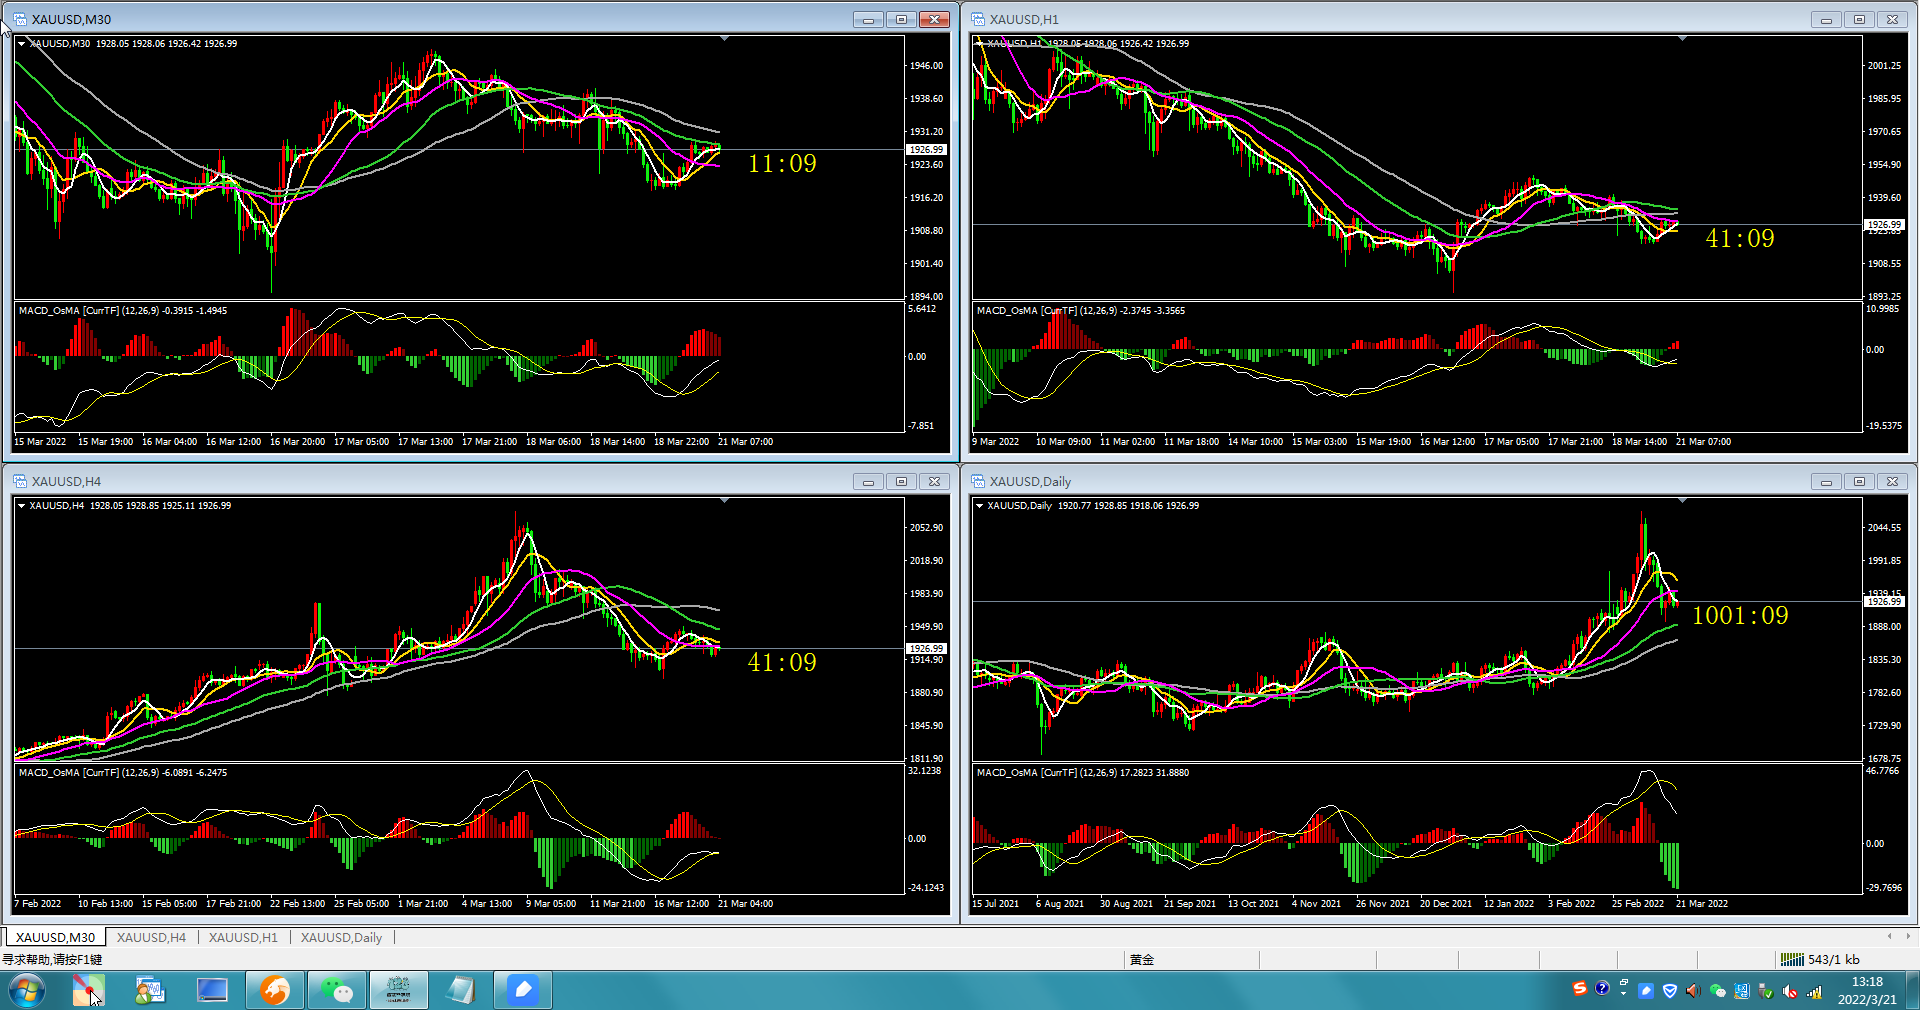Switch to the XAUUSD,Daily tab

point(341,937)
